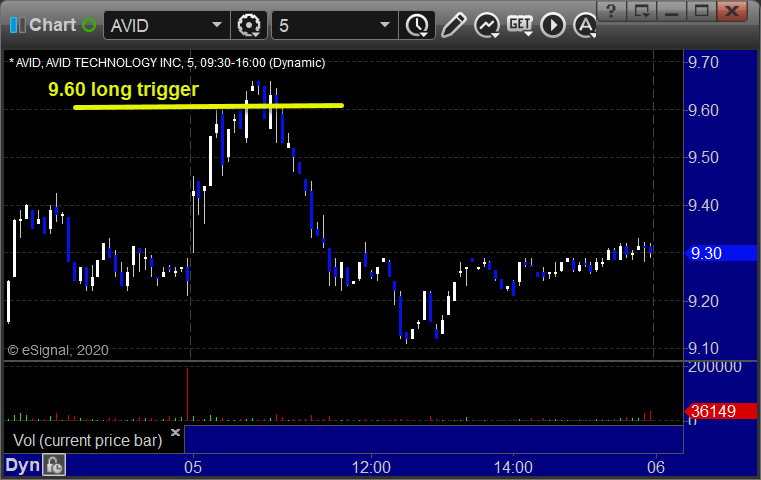
Task: Select the pencil drawing tool
Action: tap(454, 25)
